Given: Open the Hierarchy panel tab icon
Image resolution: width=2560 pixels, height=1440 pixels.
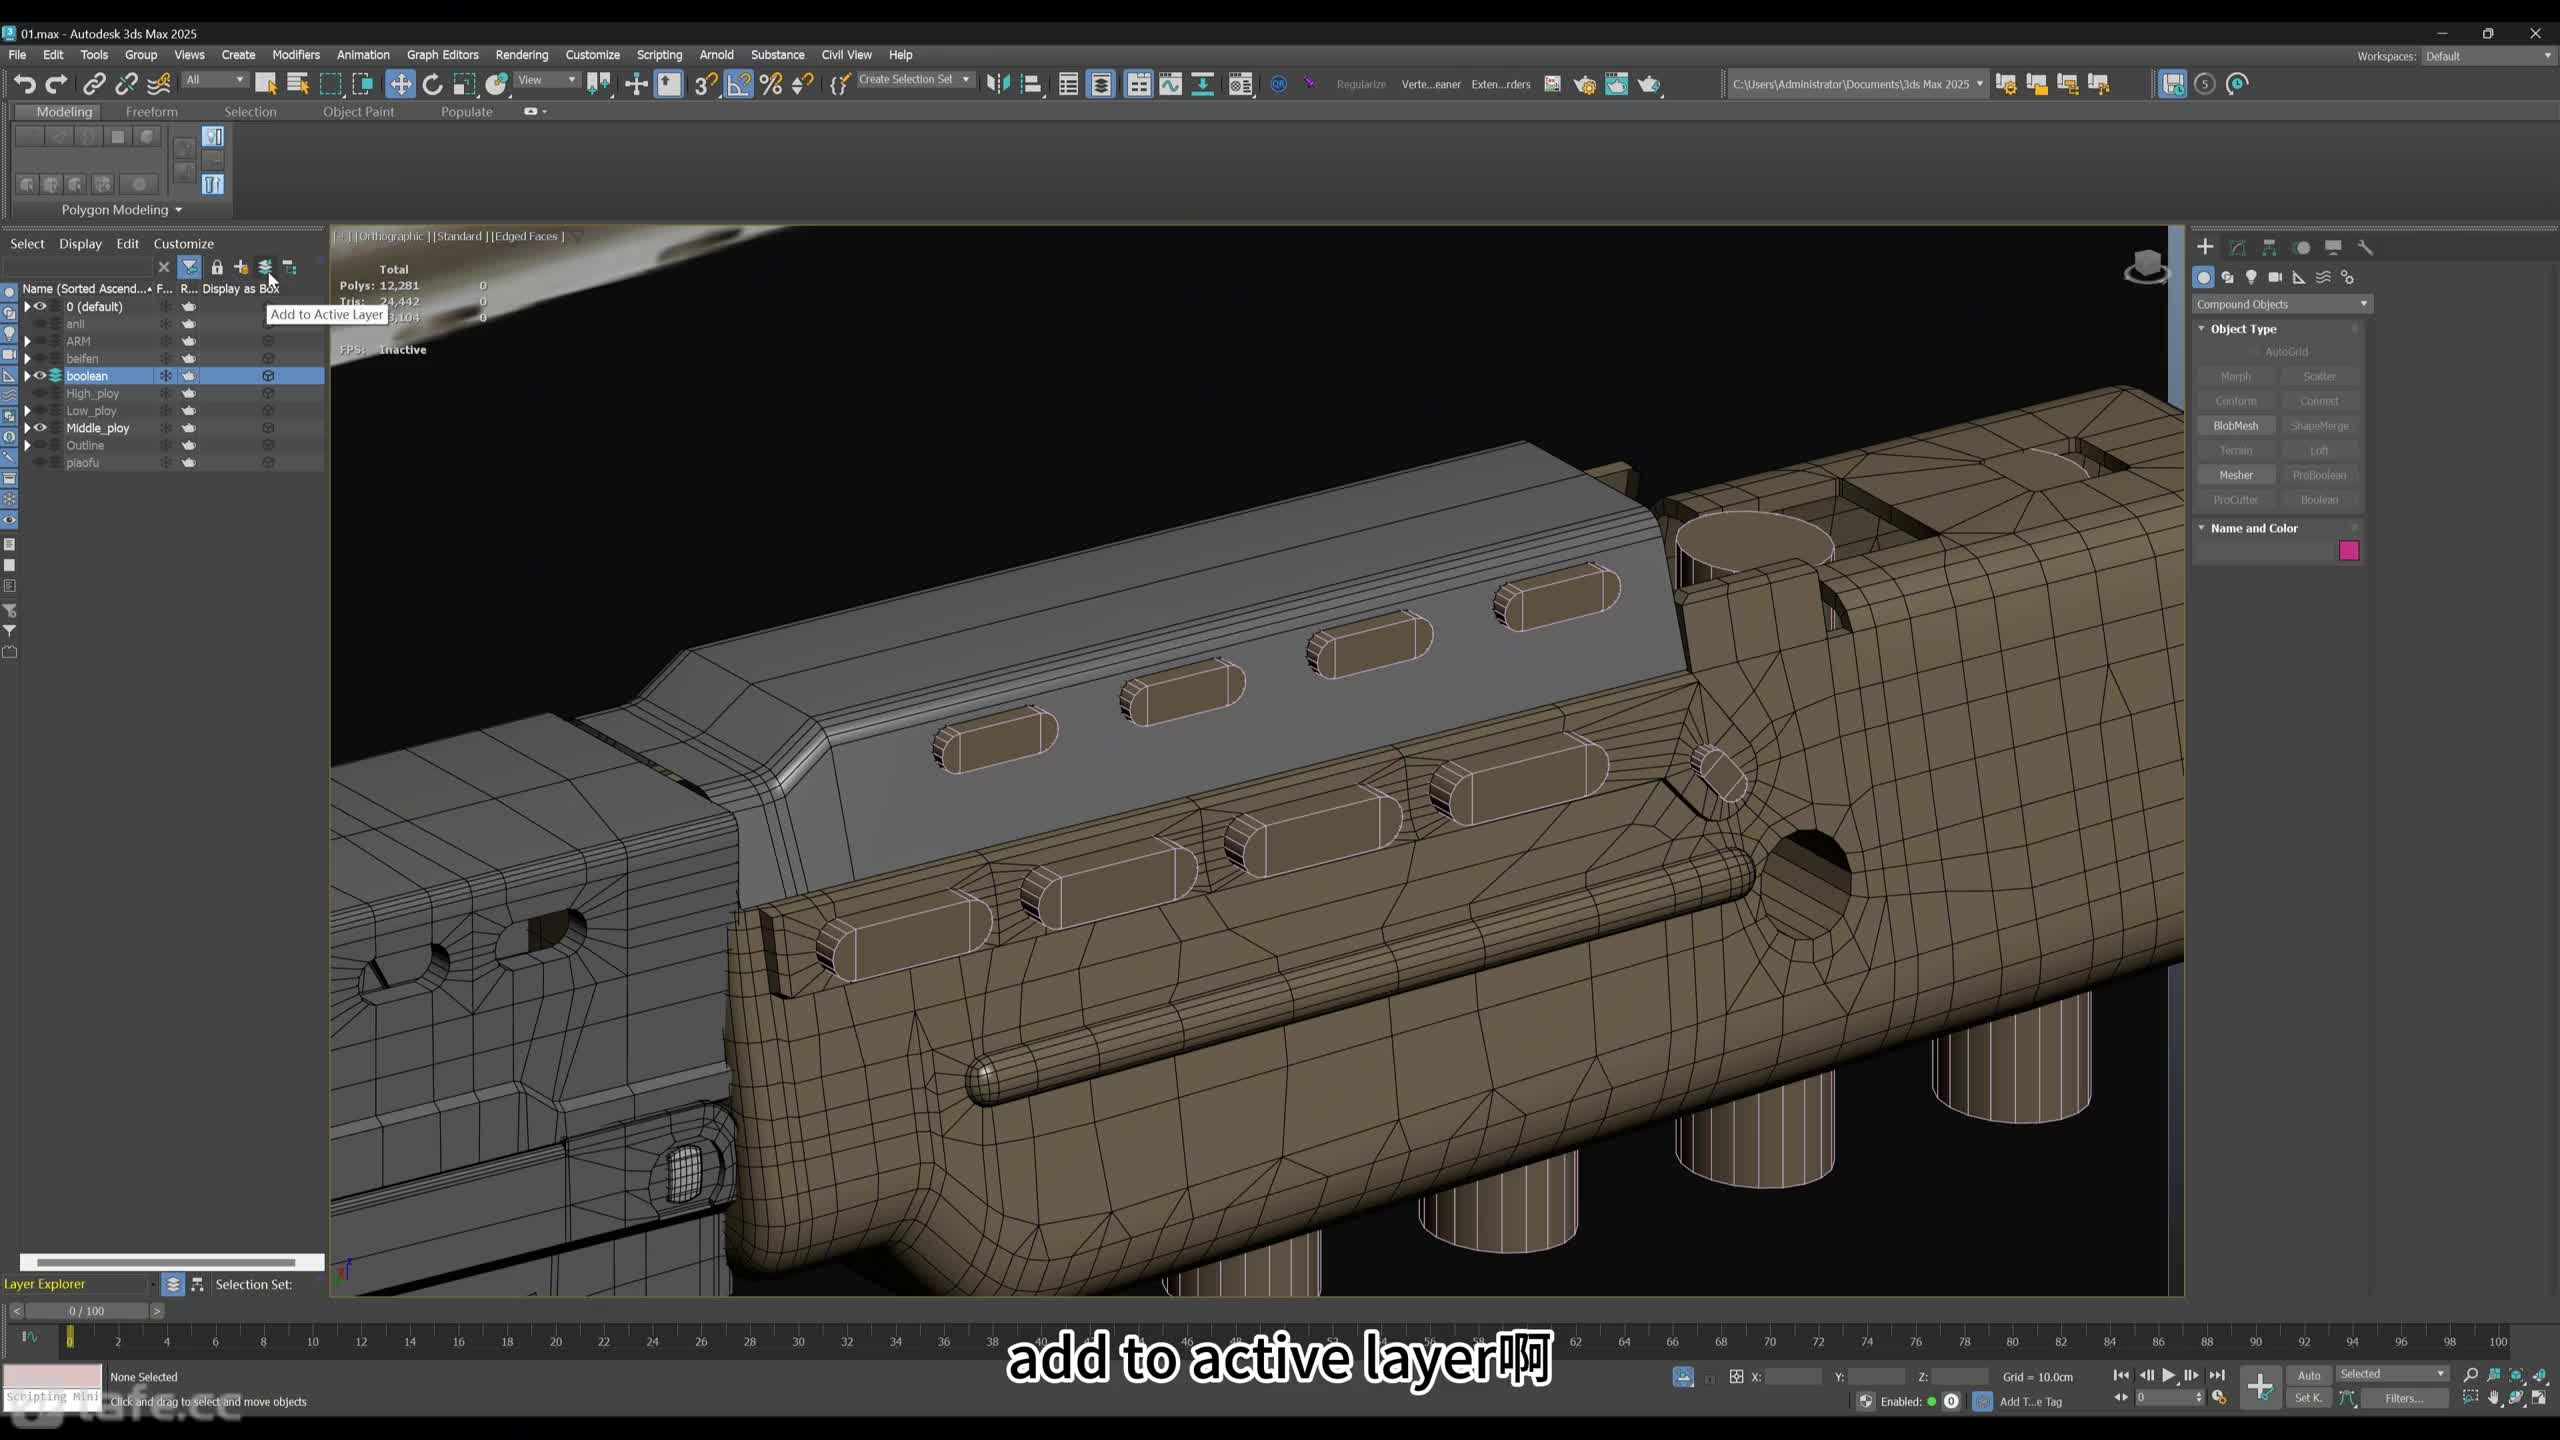Looking at the screenshot, I should (x=2269, y=247).
